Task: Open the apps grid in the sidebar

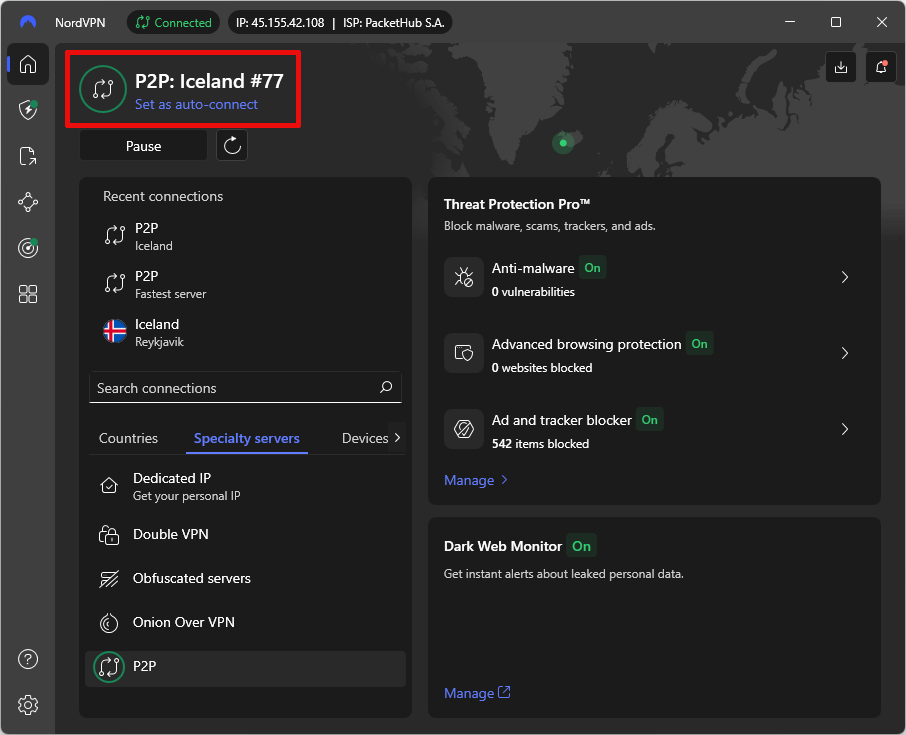Action: pyautogui.click(x=27, y=293)
